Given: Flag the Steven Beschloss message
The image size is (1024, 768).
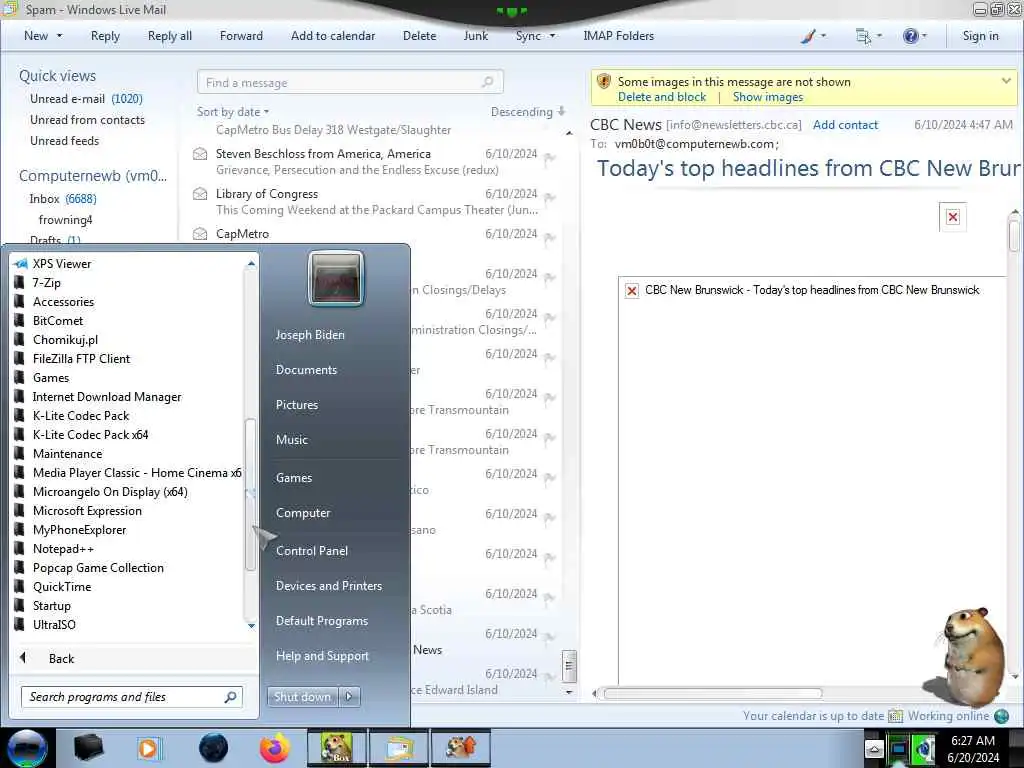Looking at the screenshot, I should [550, 157].
